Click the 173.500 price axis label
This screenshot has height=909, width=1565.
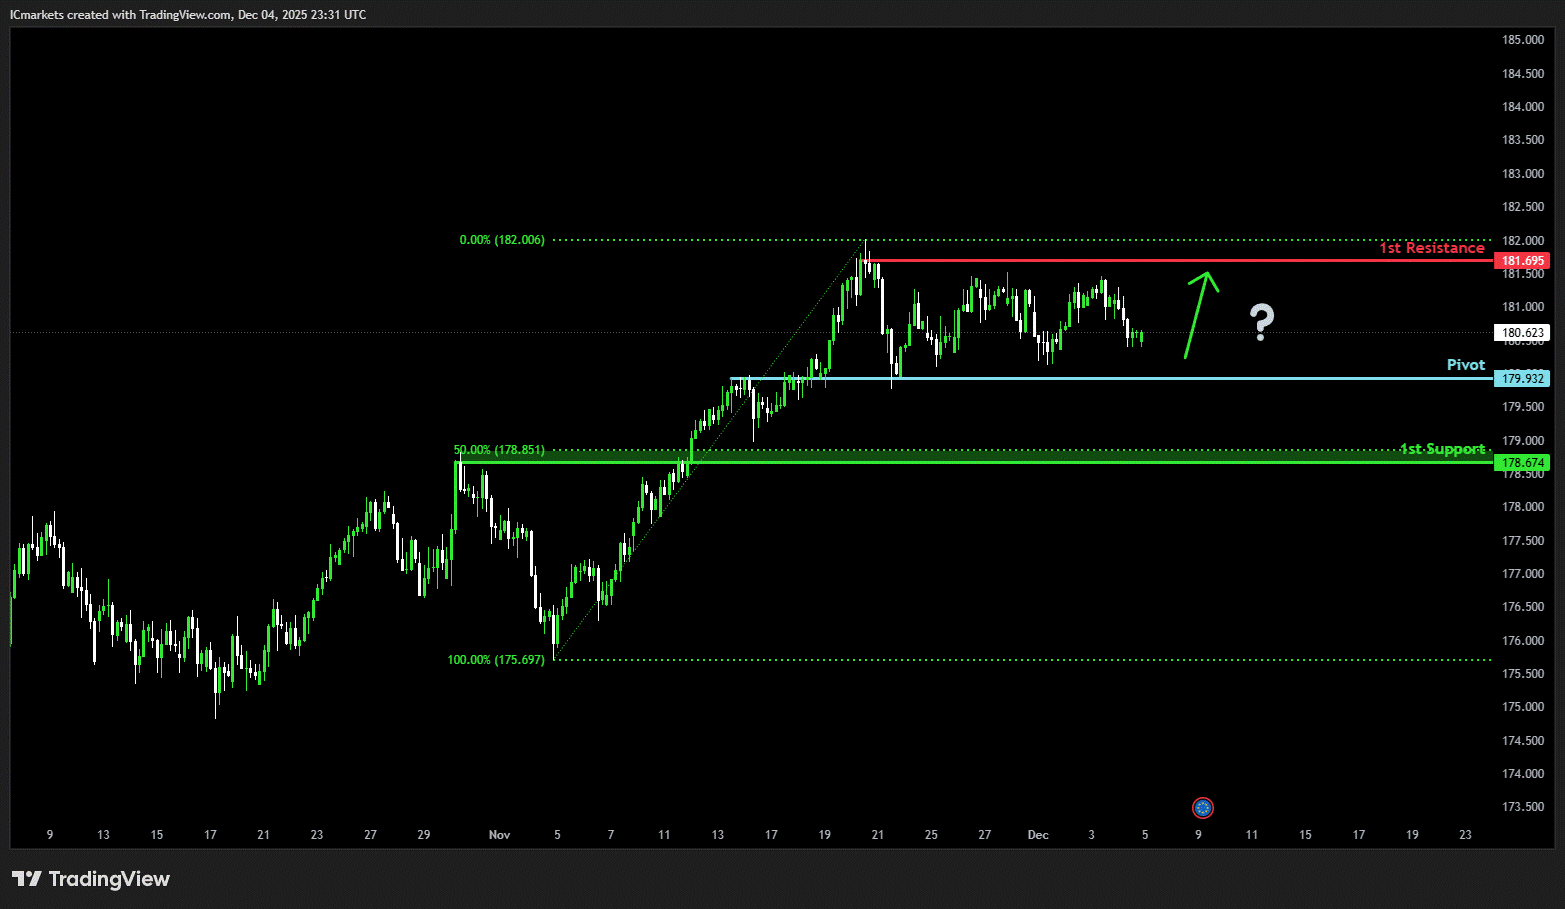pyautogui.click(x=1522, y=807)
